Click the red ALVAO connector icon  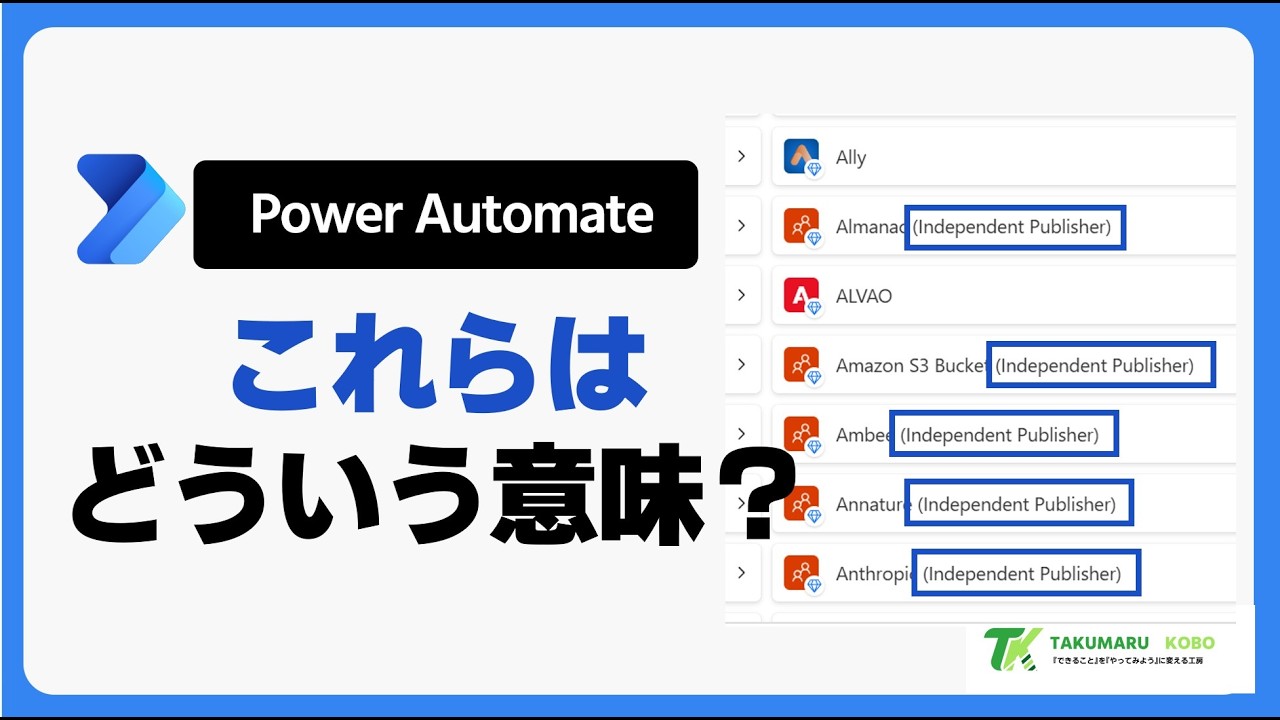(x=802, y=295)
